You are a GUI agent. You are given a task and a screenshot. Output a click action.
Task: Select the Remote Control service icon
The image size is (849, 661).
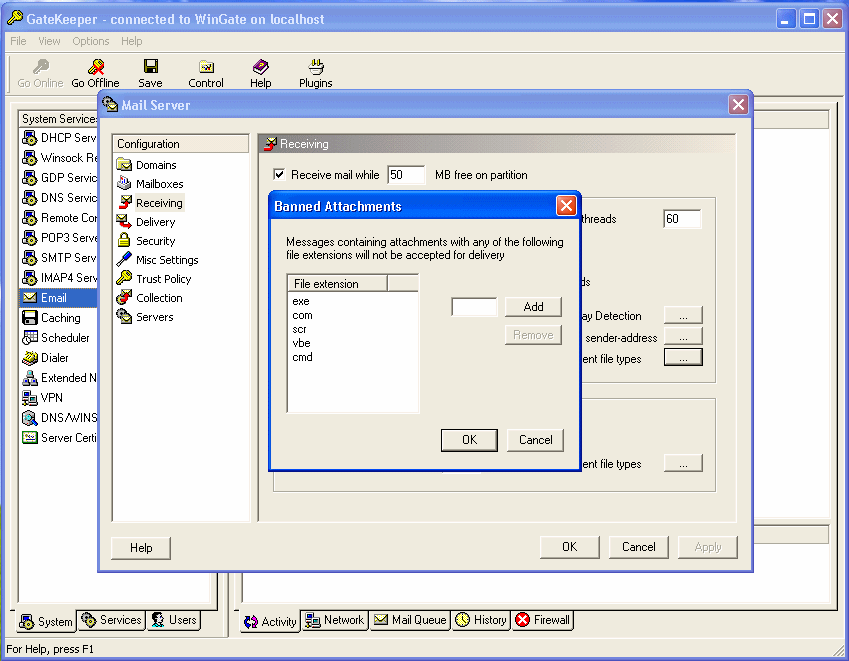pyautogui.click(x=30, y=218)
